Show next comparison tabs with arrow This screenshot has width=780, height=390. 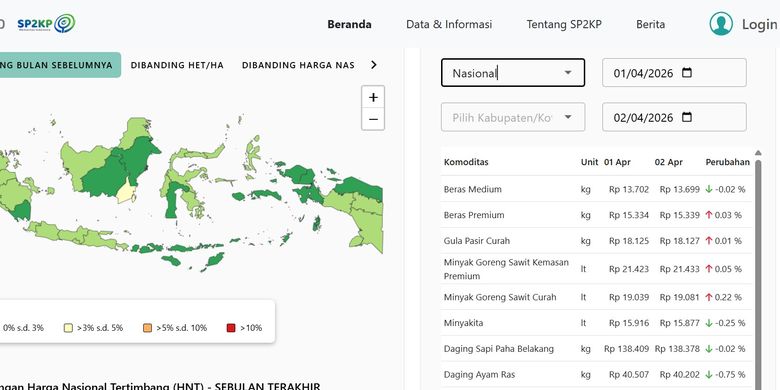(x=374, y=65)
